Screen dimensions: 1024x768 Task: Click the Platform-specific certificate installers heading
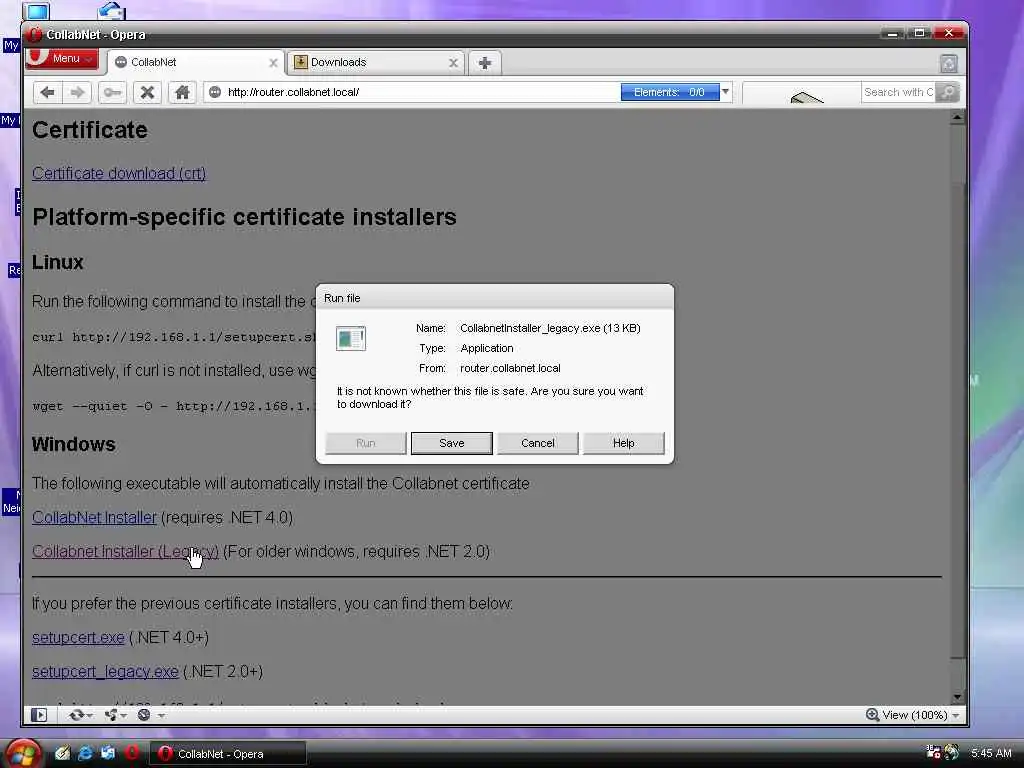(244, 217)
